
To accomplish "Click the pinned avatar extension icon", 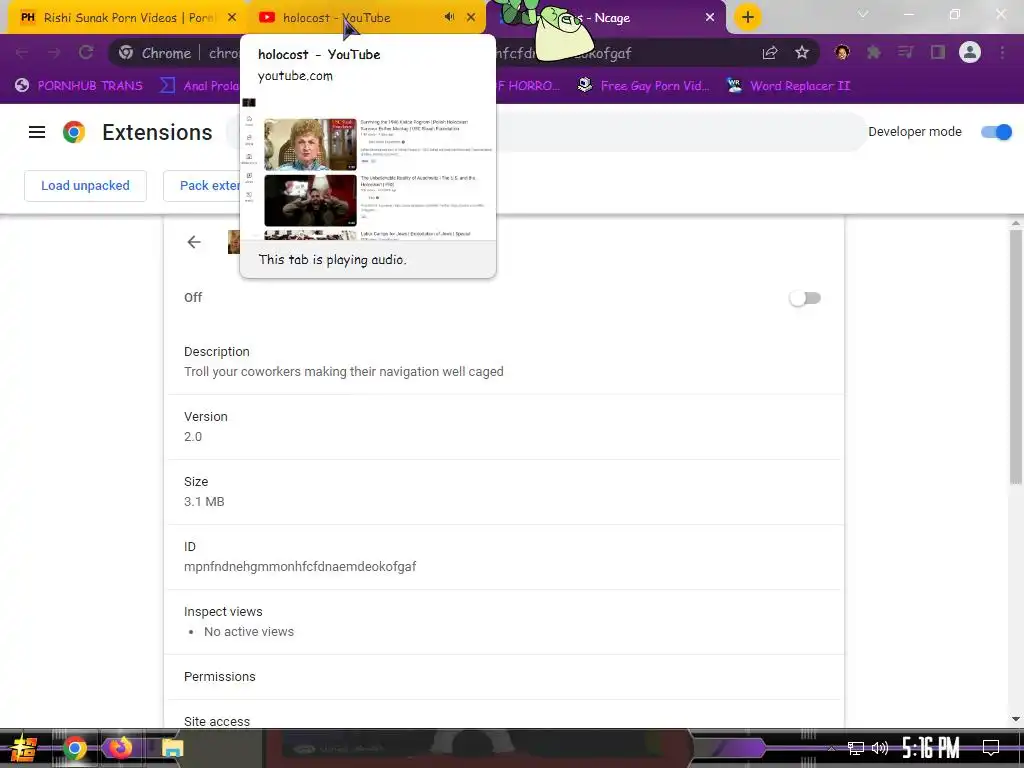I will (x=842, y=53).
